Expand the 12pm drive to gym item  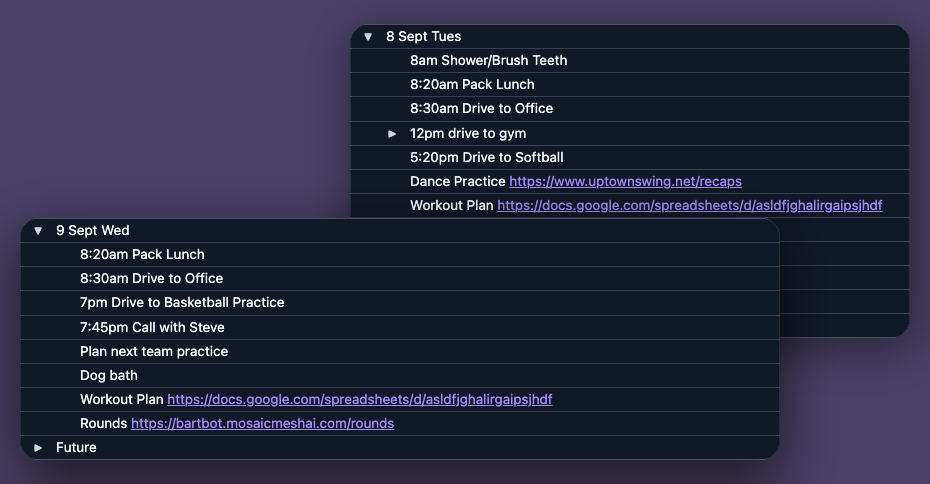click(392, 134)
